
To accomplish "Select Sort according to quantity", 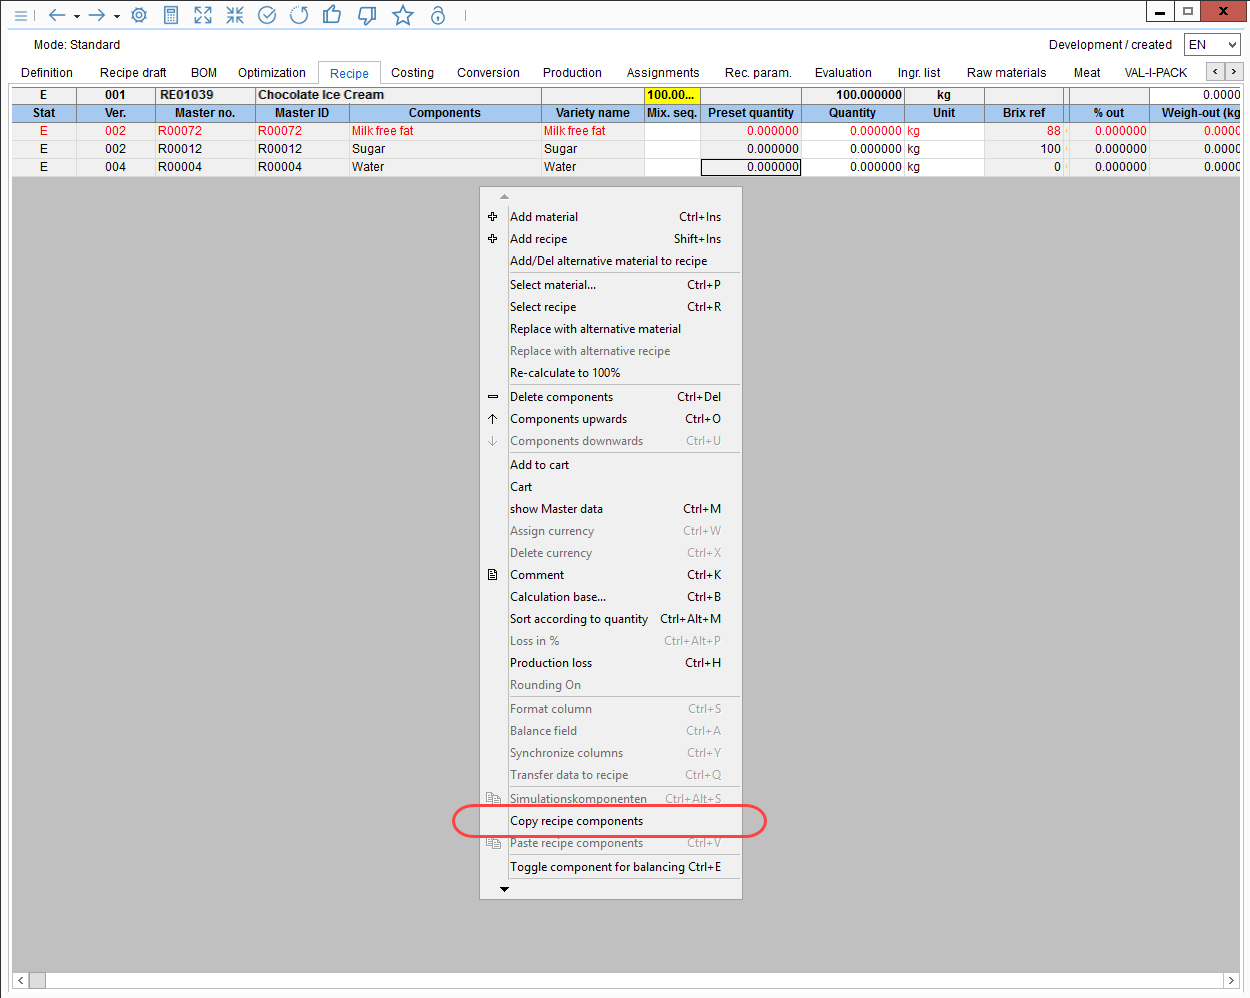I will [611, 619].
